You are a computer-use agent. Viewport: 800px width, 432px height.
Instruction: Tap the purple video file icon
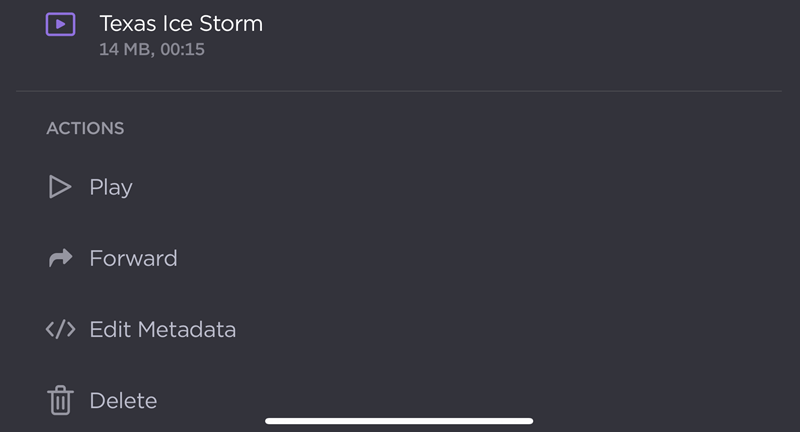pyautogui.click(x=60, y=24)
